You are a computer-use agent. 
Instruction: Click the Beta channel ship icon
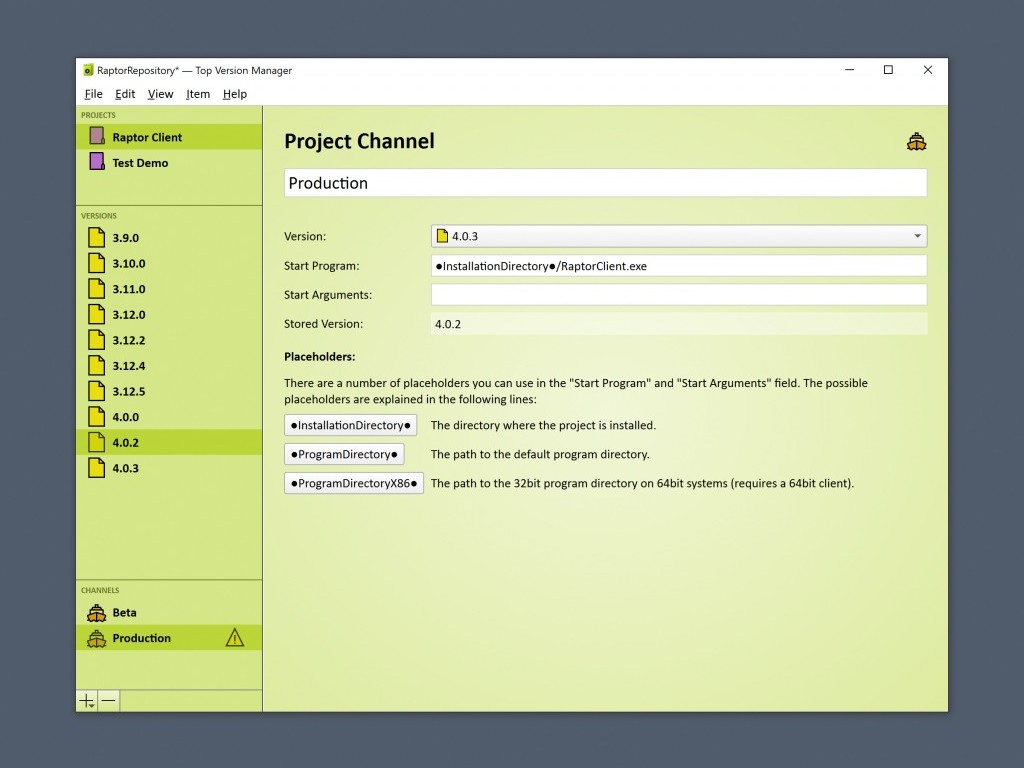pyautogui.click(x=97, y=612)
